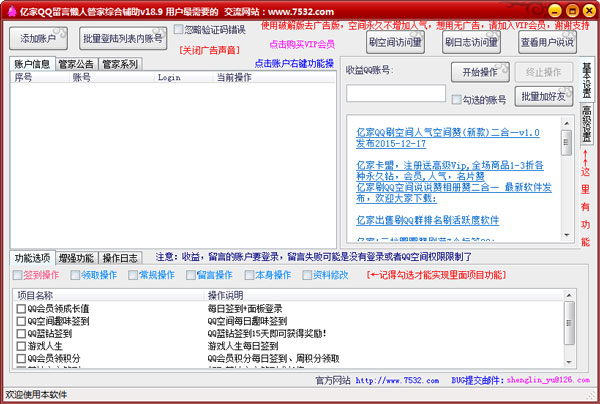Click the project list scrollbar thumb
600x404 pixels.
(x=569, y=323)
